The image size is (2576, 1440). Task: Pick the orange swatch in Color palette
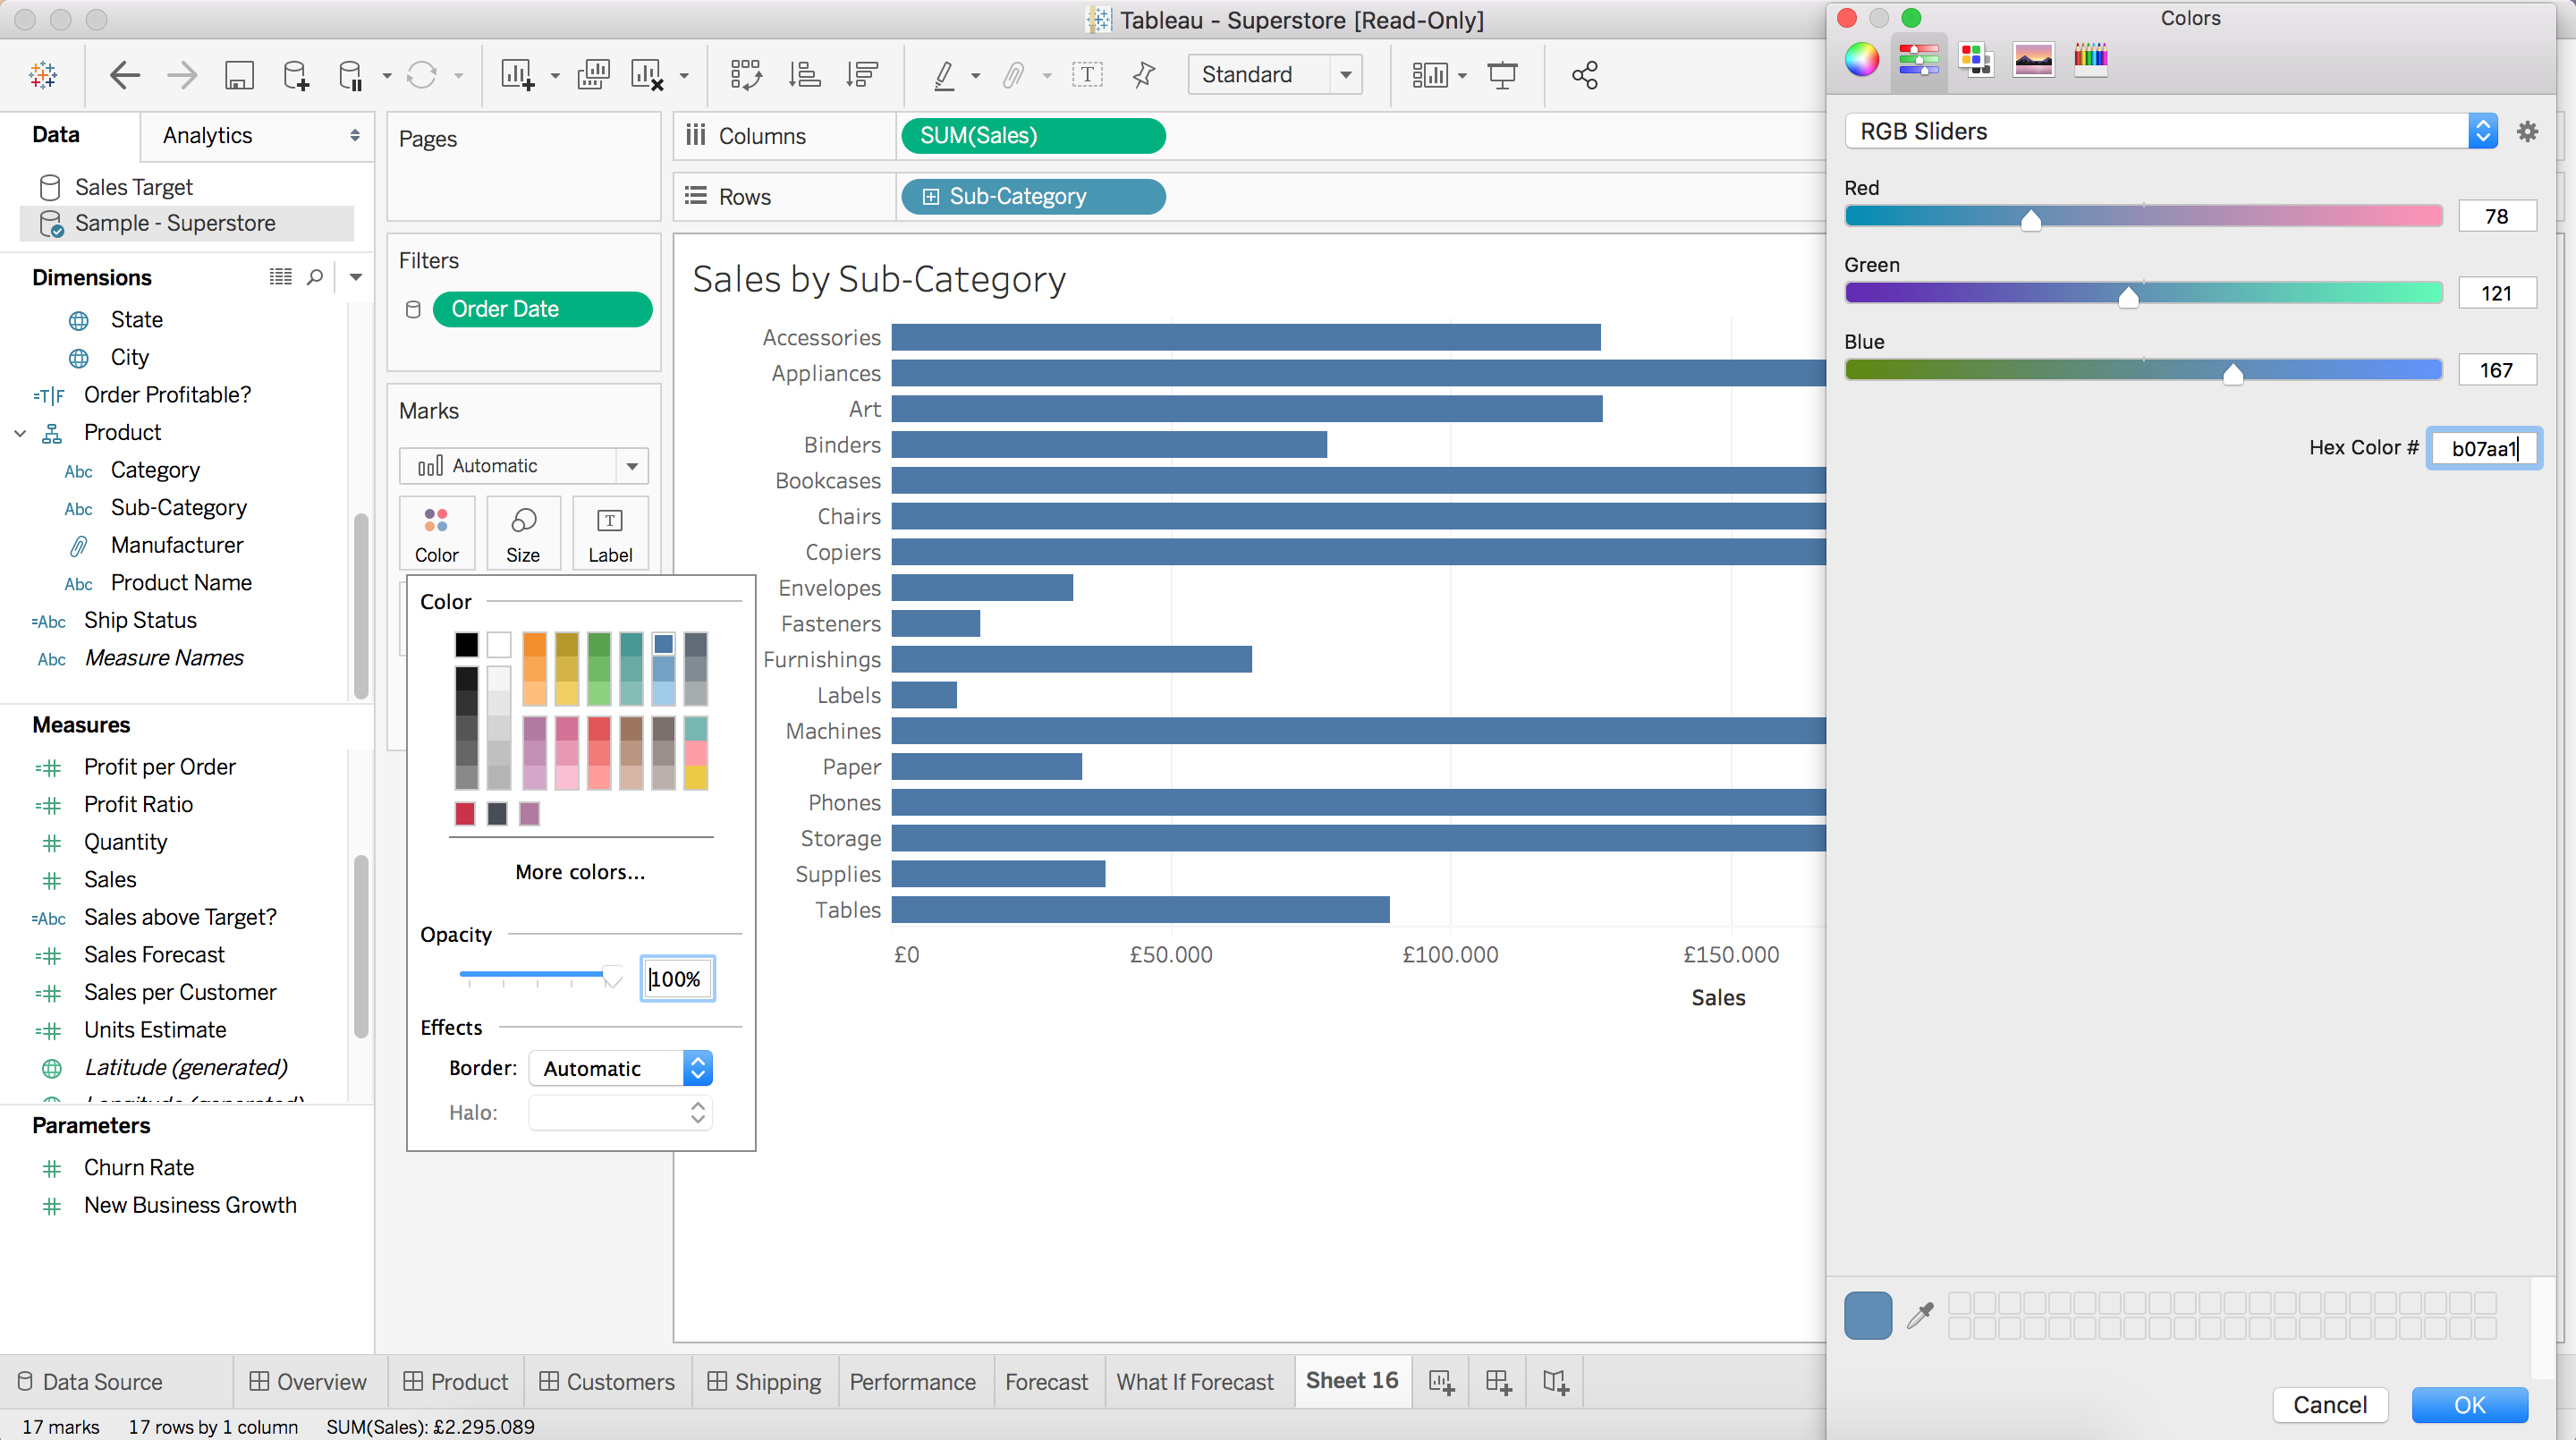534,644
